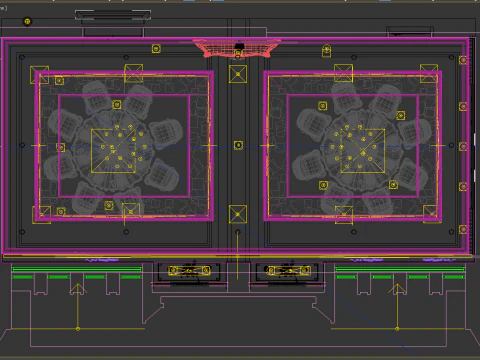This screenshot has height=360, width=480.
Task: Select the red wireframe object at top center
Action: tap(237, 49)
